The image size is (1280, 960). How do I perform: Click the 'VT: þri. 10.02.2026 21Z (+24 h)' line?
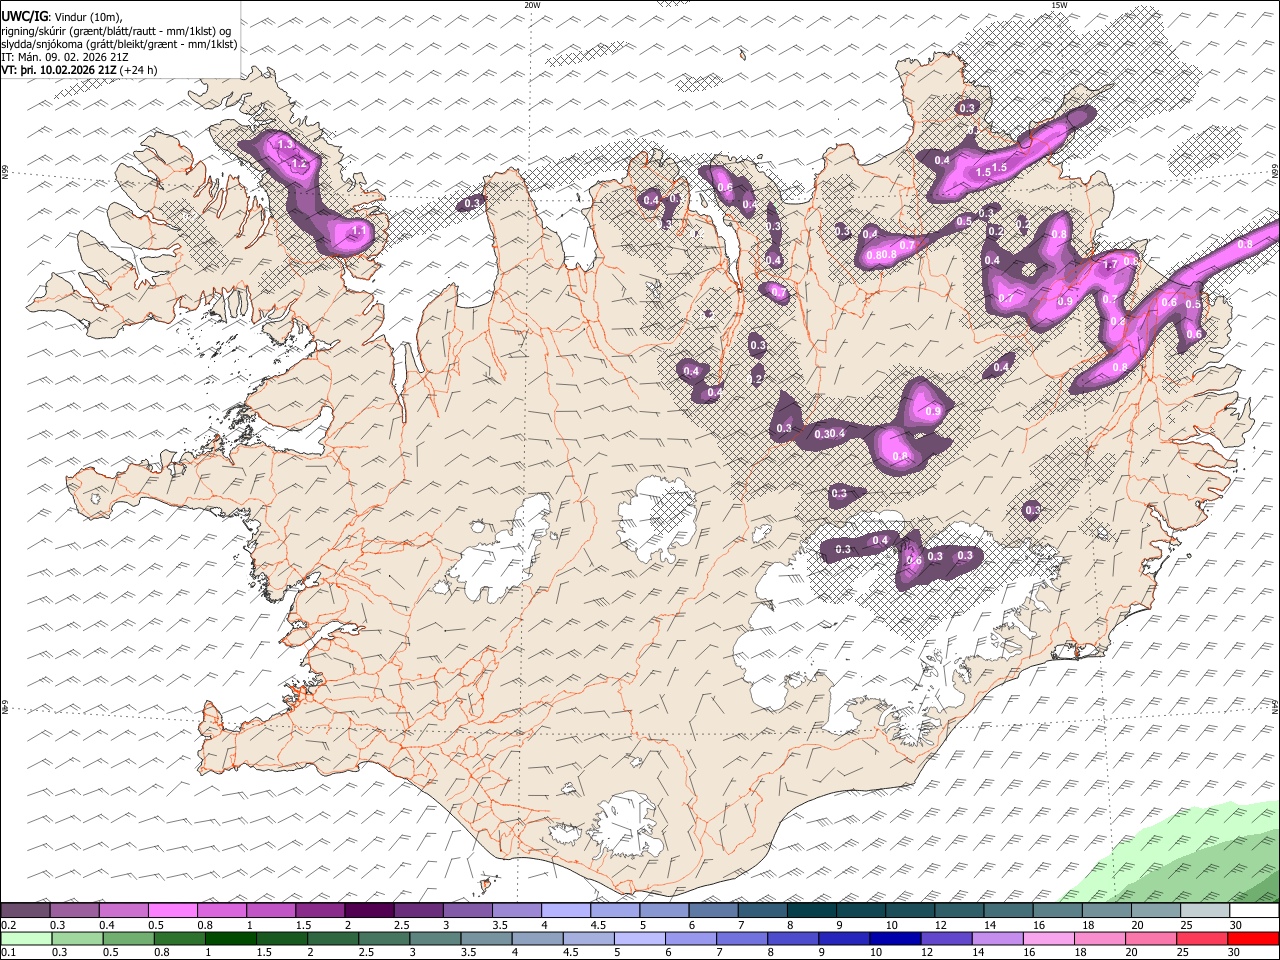click(80, 70)
